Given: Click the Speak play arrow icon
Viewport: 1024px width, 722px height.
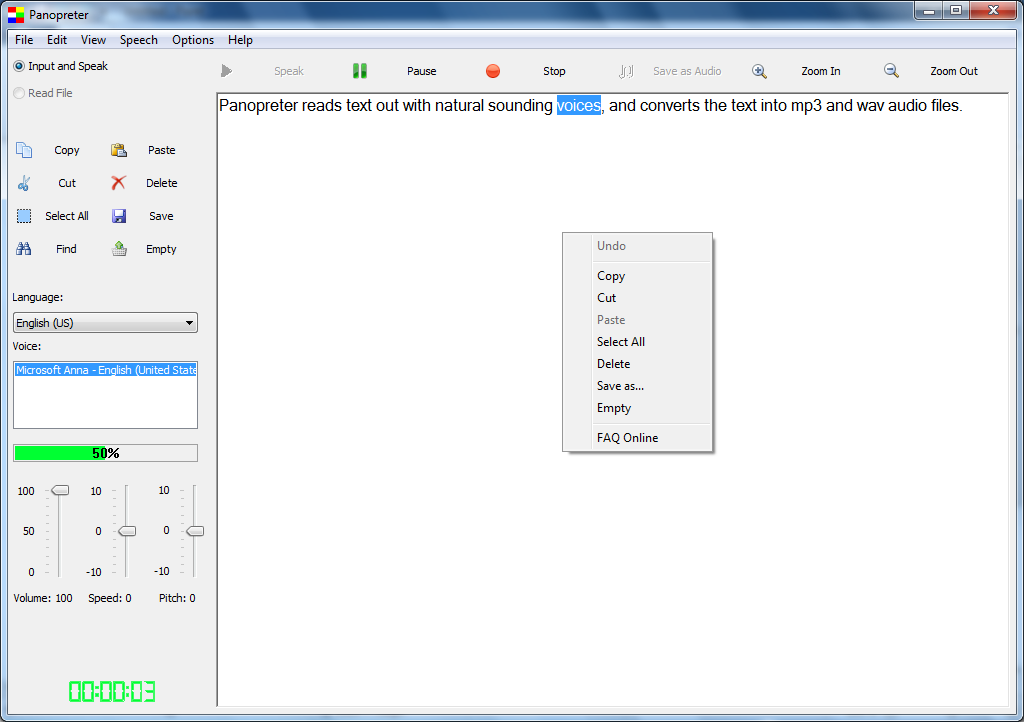Looking at the screenshot, I should pos(226,71).
